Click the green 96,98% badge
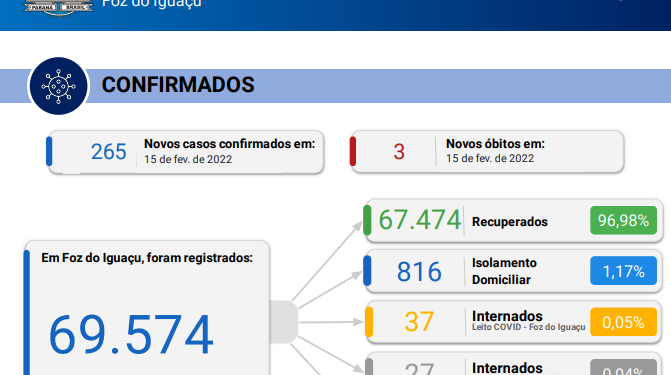This screenshot has height=375, width=671. pos(623,220)
